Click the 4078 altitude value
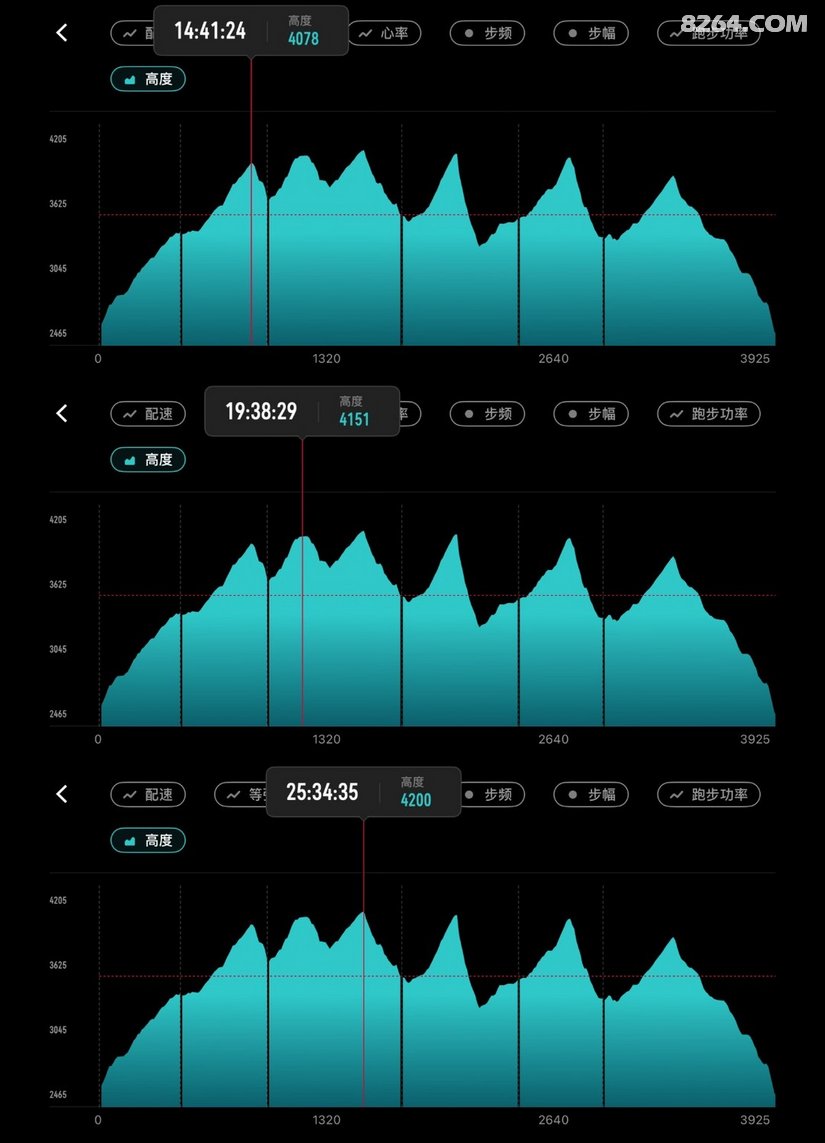This screenshot has height=1143, width=825. click(x=303, y=39)
